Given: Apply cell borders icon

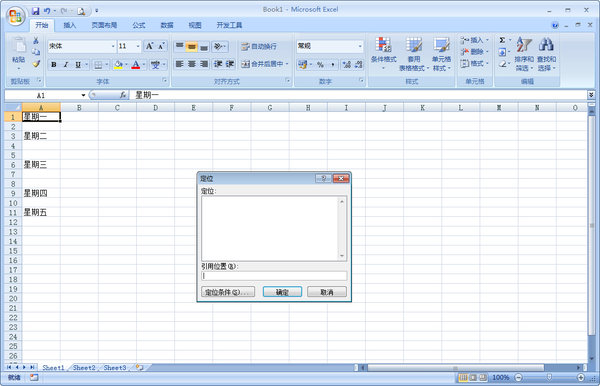Looking at the screenshot, I should [98, 65].
